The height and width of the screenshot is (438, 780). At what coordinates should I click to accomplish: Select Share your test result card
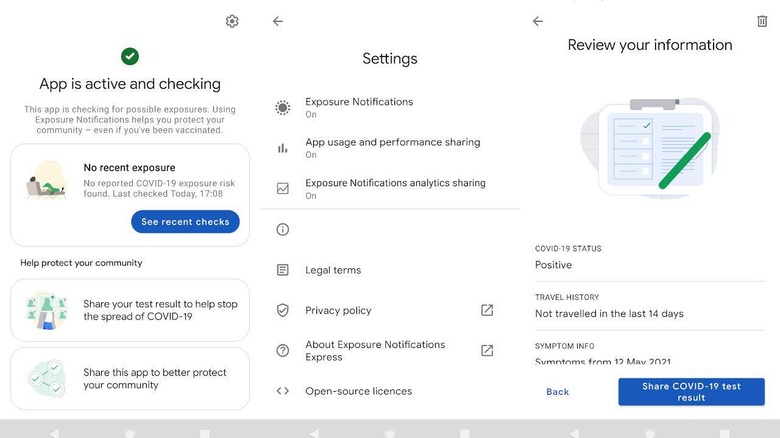pyautogui.click(x=130, y=310)
